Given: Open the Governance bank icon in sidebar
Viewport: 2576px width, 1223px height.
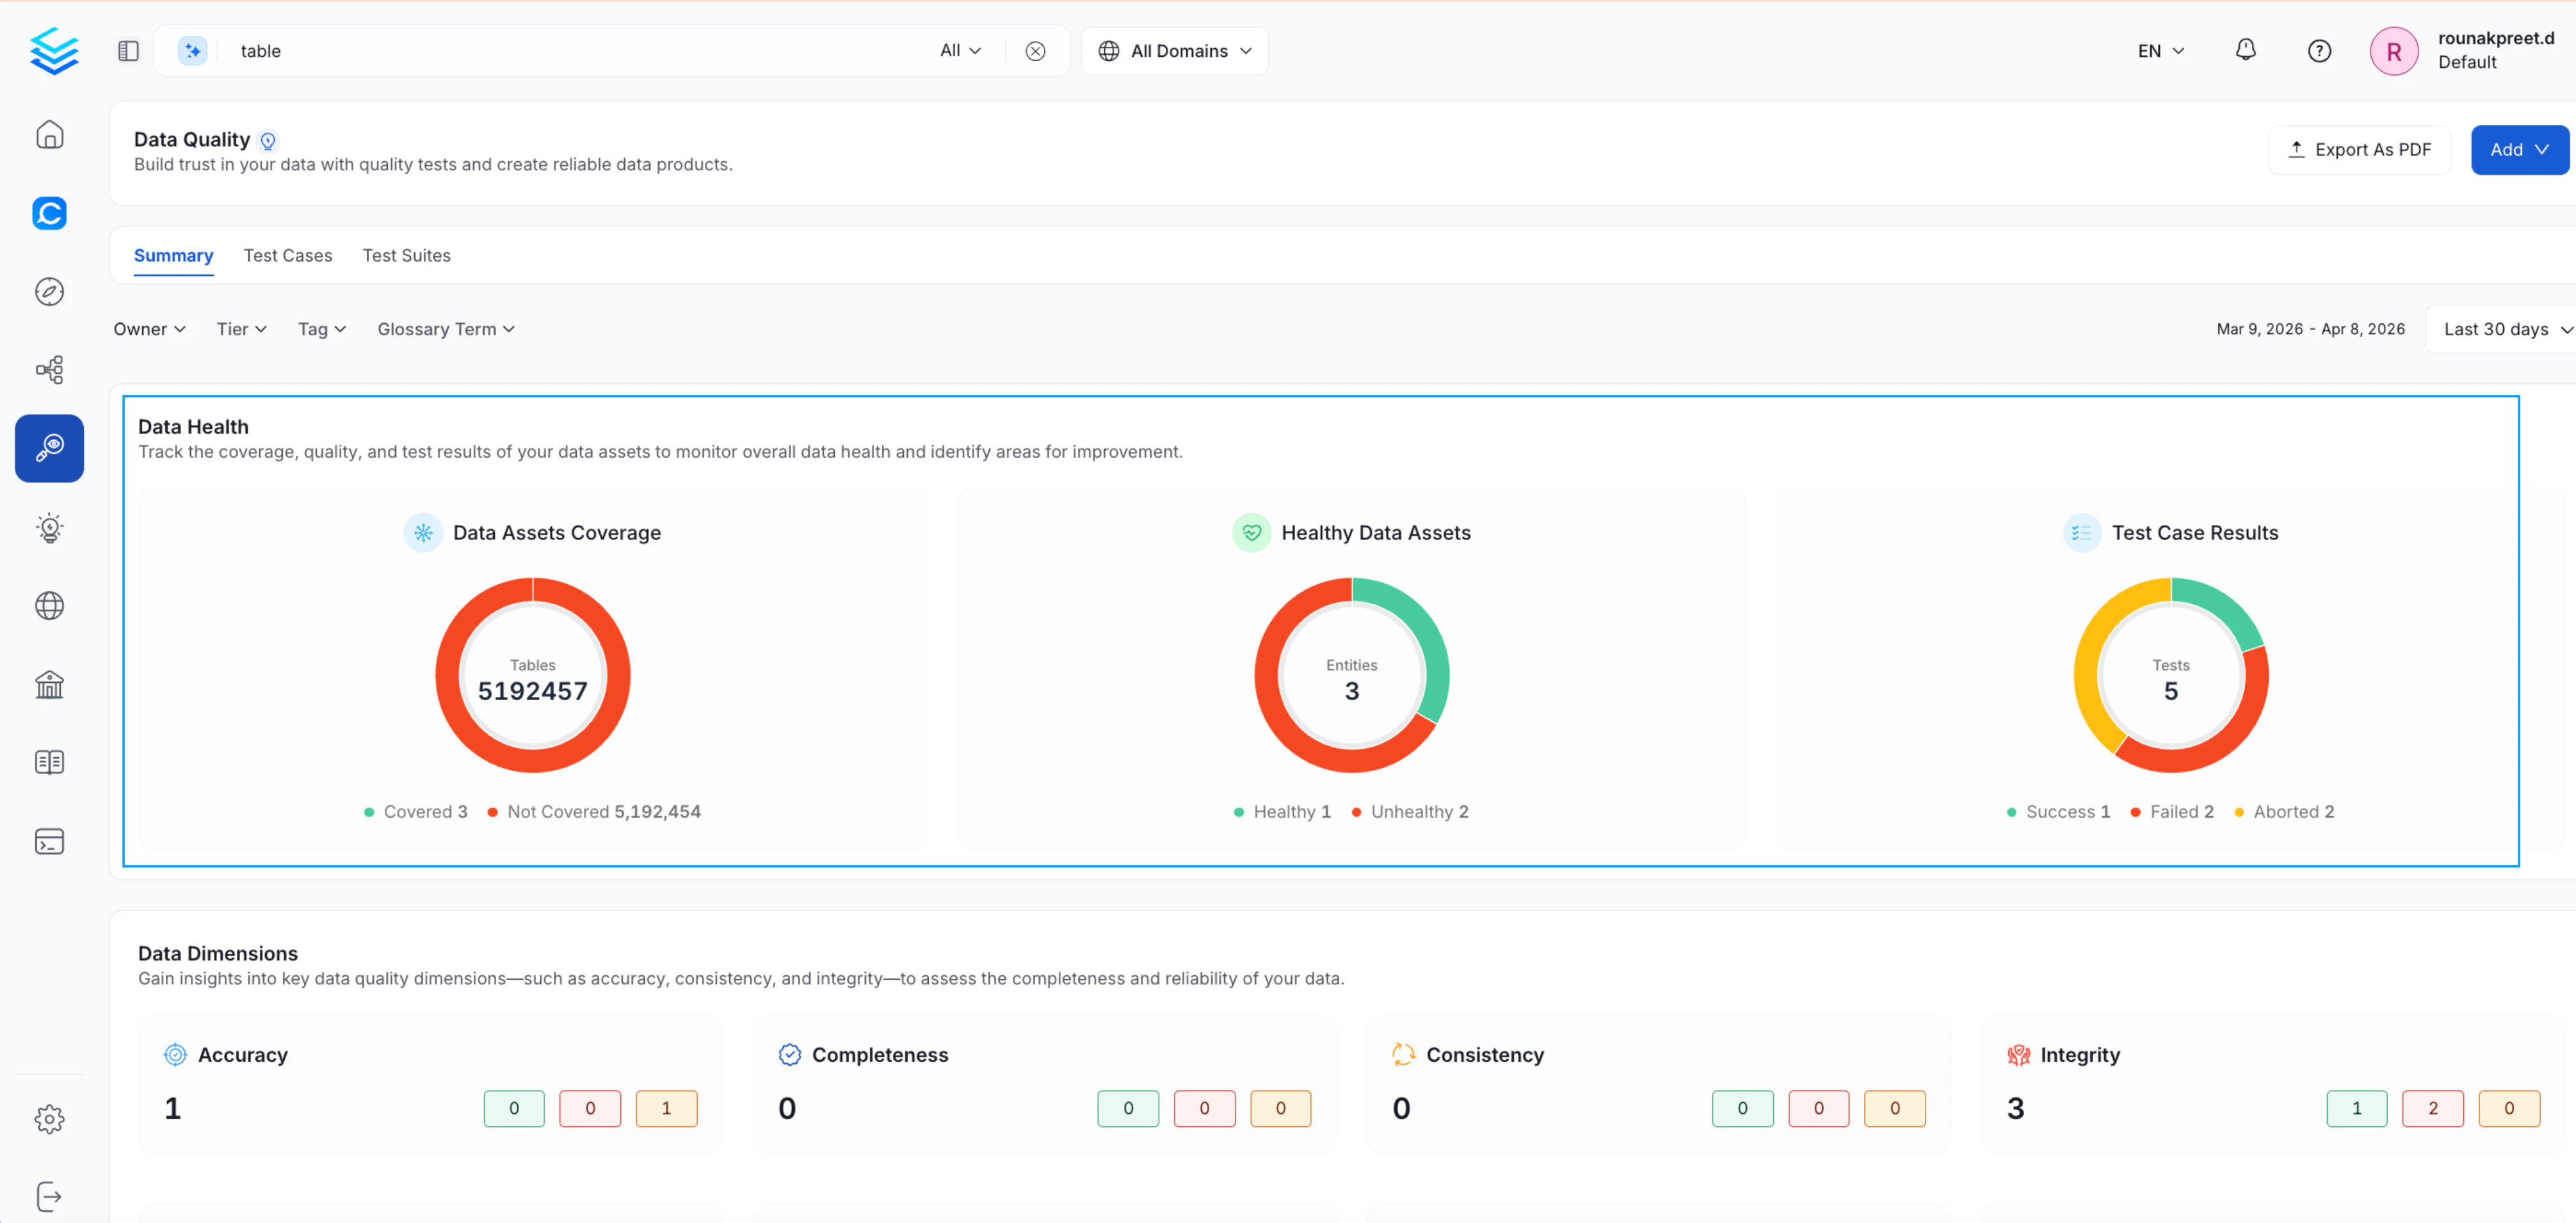Looking at the screenshot, I should coord(49,684).
